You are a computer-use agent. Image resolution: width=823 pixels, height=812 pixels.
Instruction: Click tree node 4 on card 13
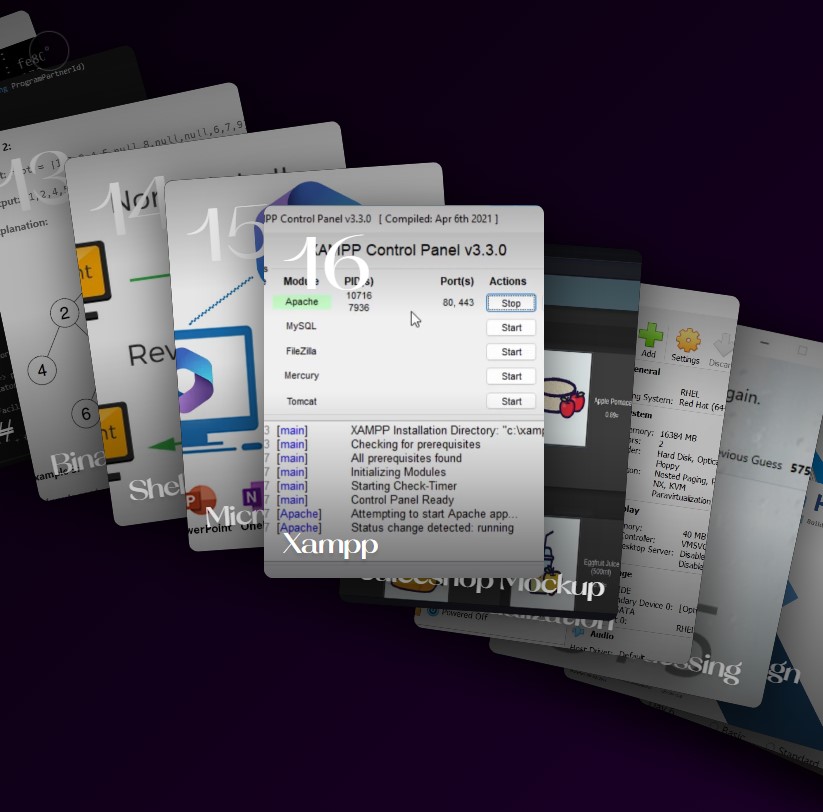[x=42, y=370]
